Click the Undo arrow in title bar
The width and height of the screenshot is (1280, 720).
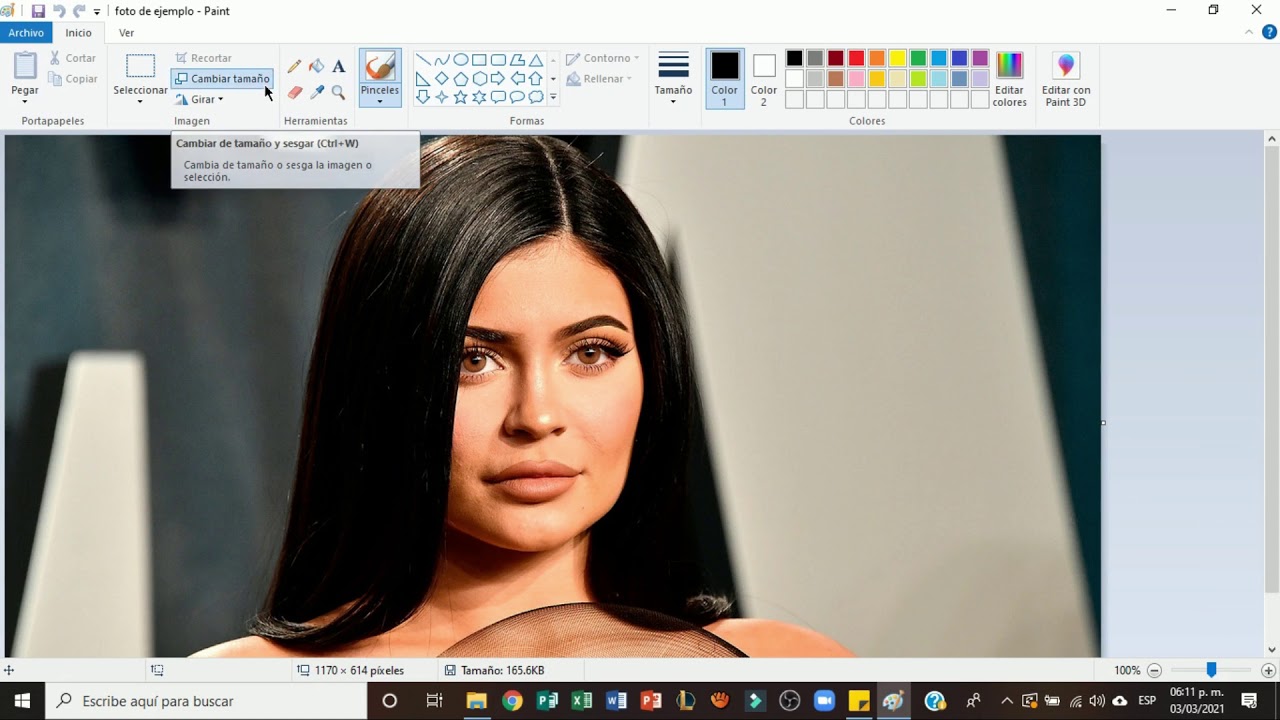point(59,11)
